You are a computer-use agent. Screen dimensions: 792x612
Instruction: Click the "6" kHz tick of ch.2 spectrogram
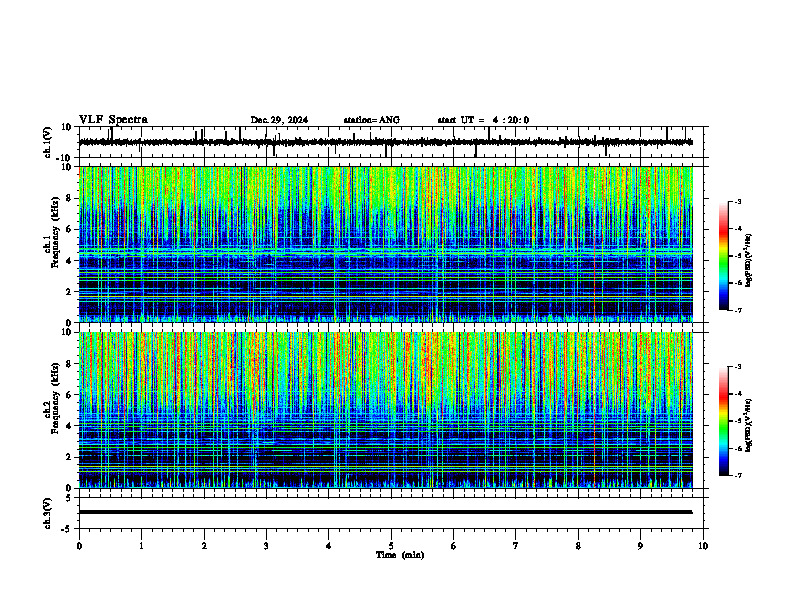pyautogui.click(x=70, y=395)
